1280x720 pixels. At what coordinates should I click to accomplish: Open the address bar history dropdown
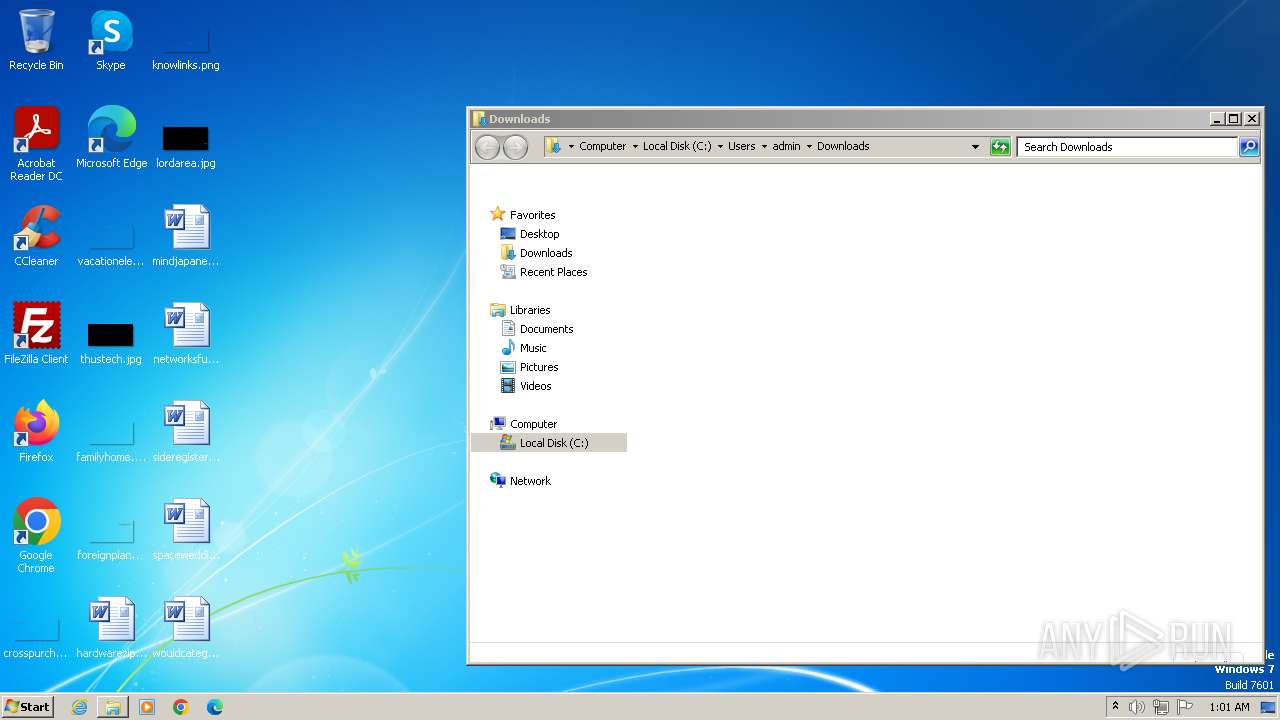pyautogui.click(x=975, y=147)
